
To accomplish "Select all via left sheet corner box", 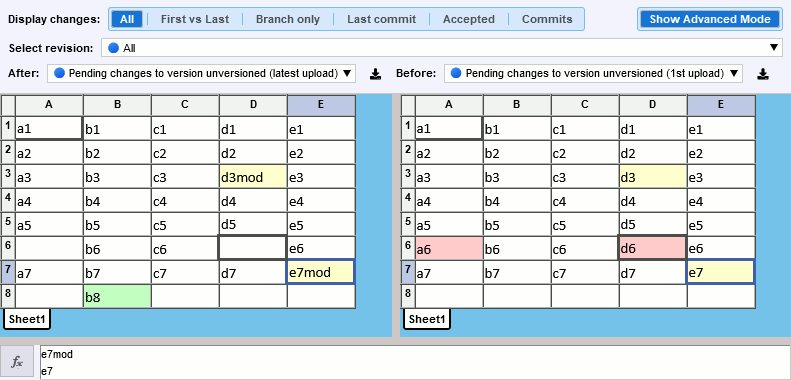I will click(x=8, y=105).
